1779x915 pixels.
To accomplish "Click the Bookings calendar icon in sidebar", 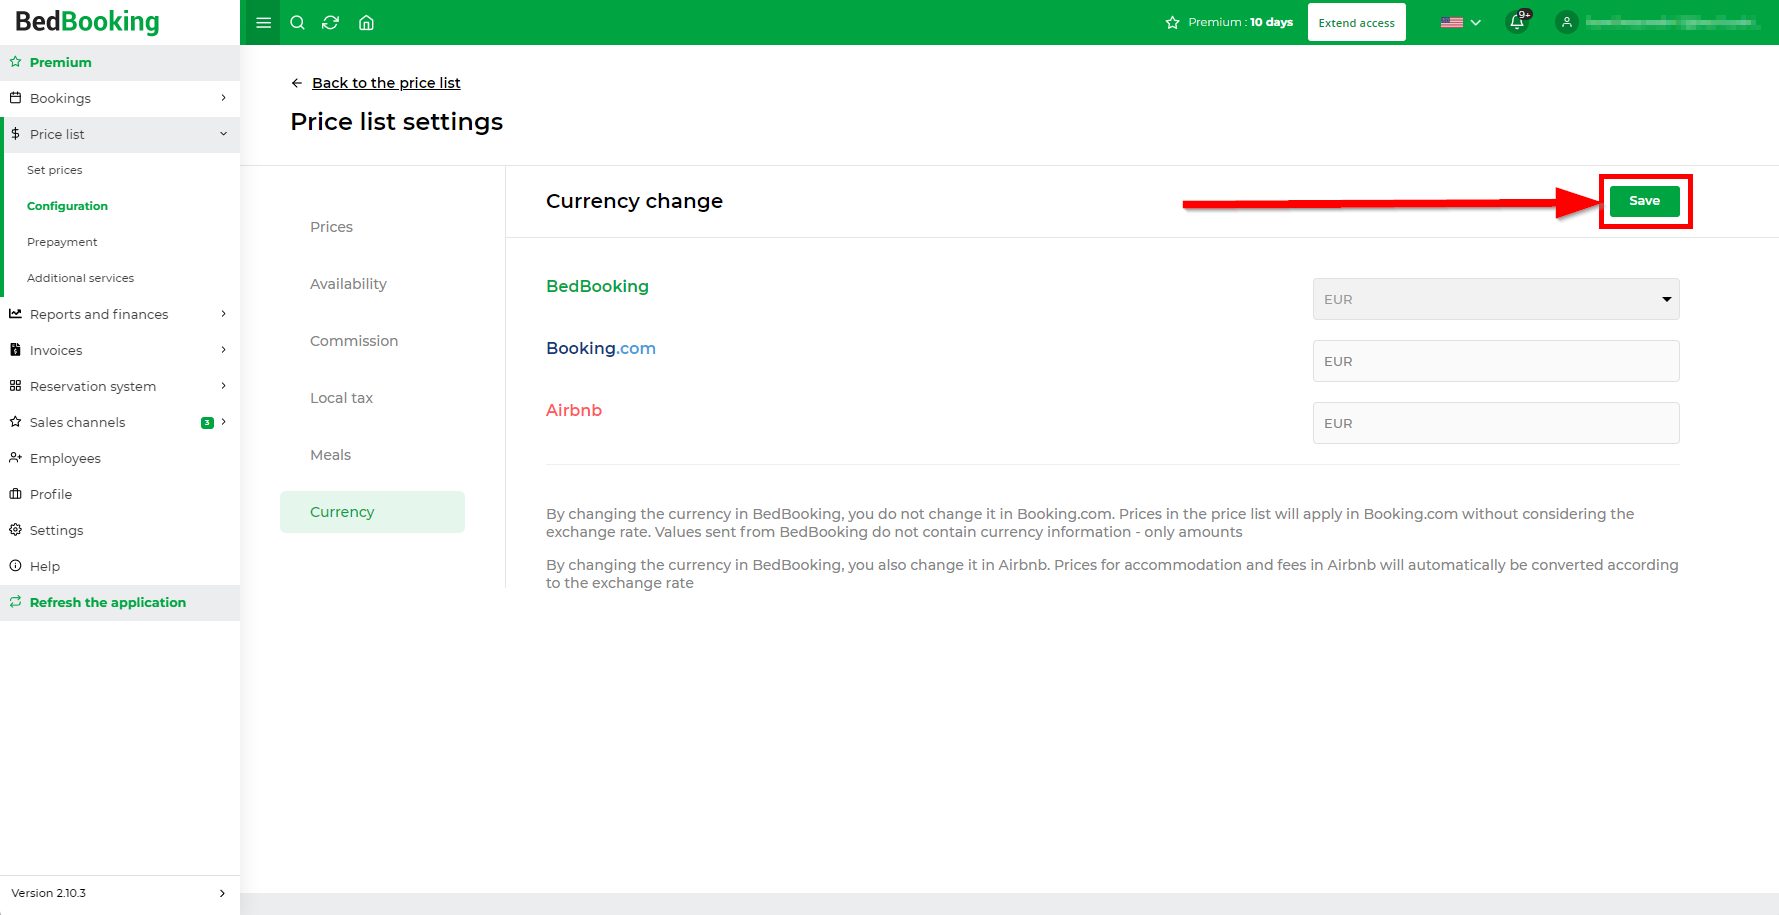I will [x=15, y=98].
